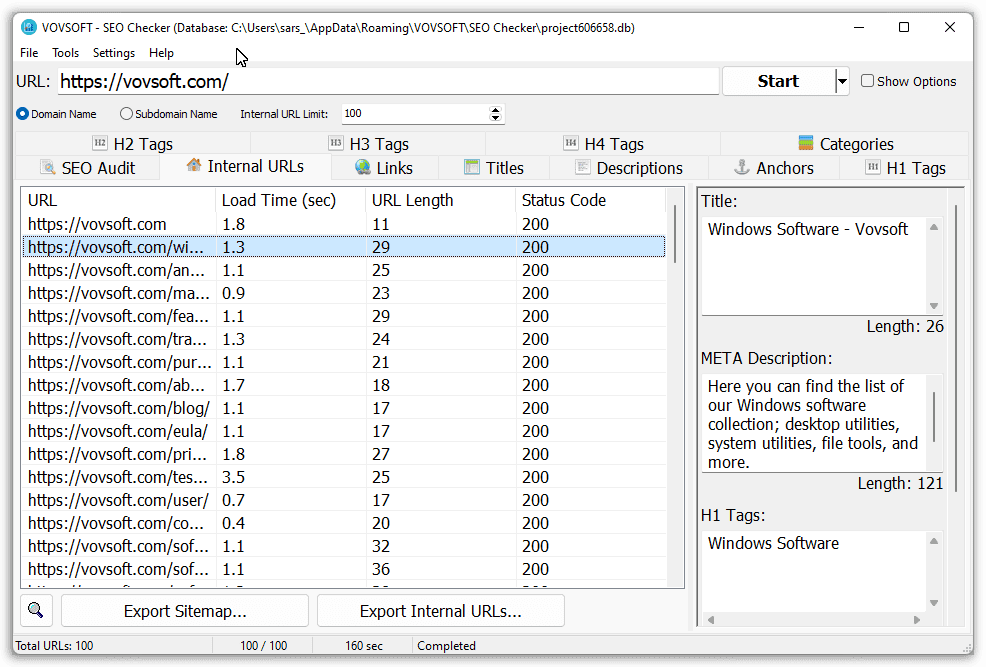986x667 pixels.
Task: Select the https://vovsoft.com/user/ row
Action: tap(344, 500)
